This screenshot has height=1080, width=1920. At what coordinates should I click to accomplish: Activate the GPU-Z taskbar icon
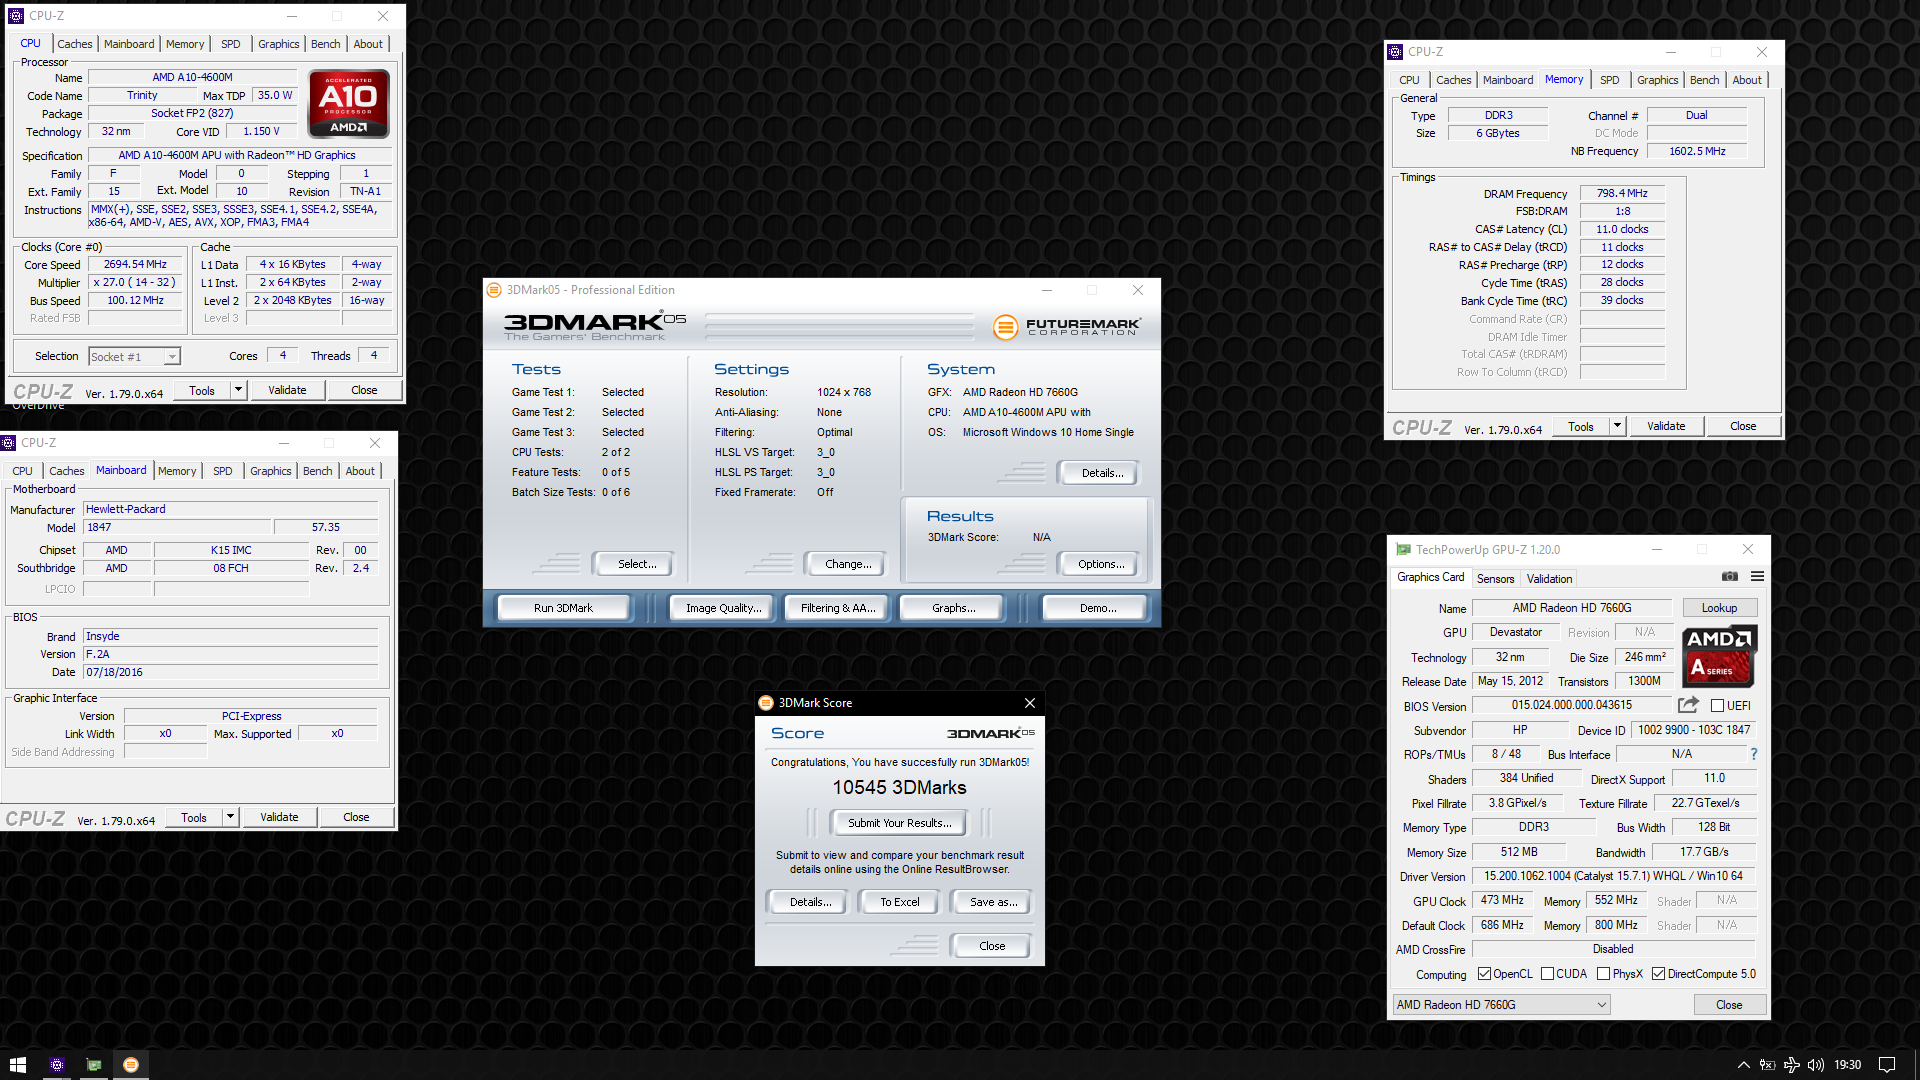coord(94,1065)
